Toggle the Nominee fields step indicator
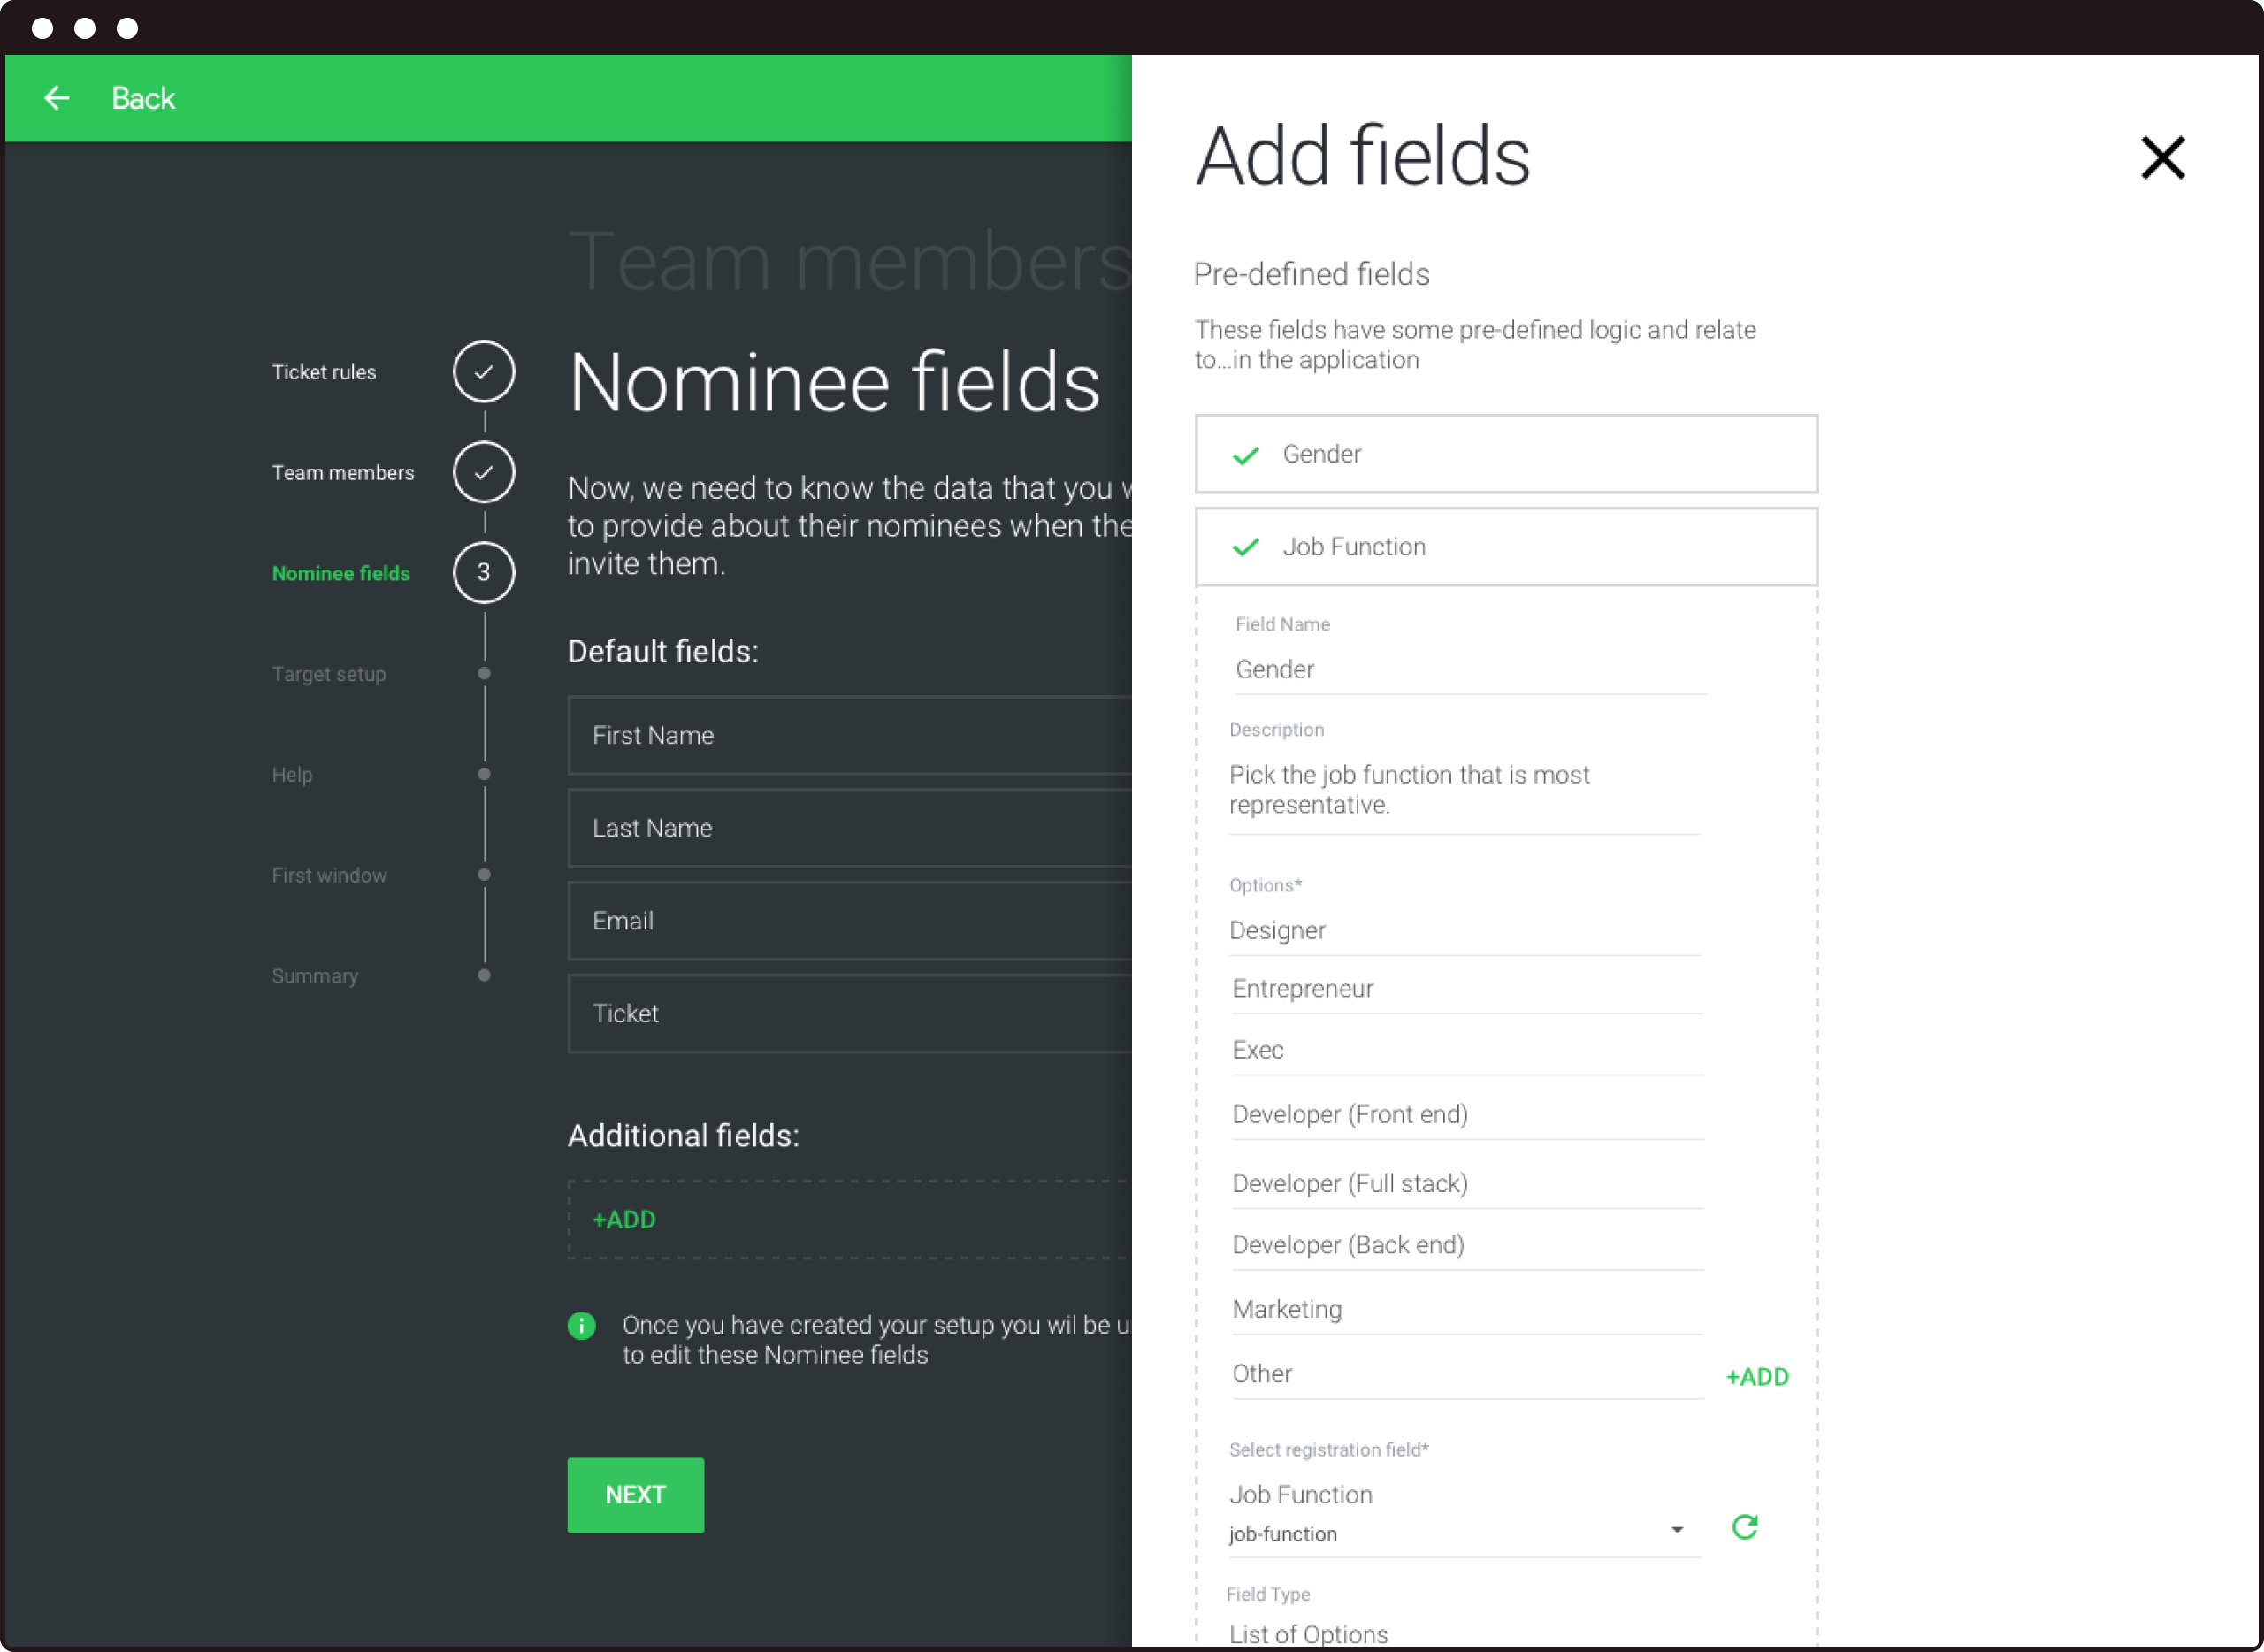The width and height of the screenshot is (2264, 1652). [484, 573]
